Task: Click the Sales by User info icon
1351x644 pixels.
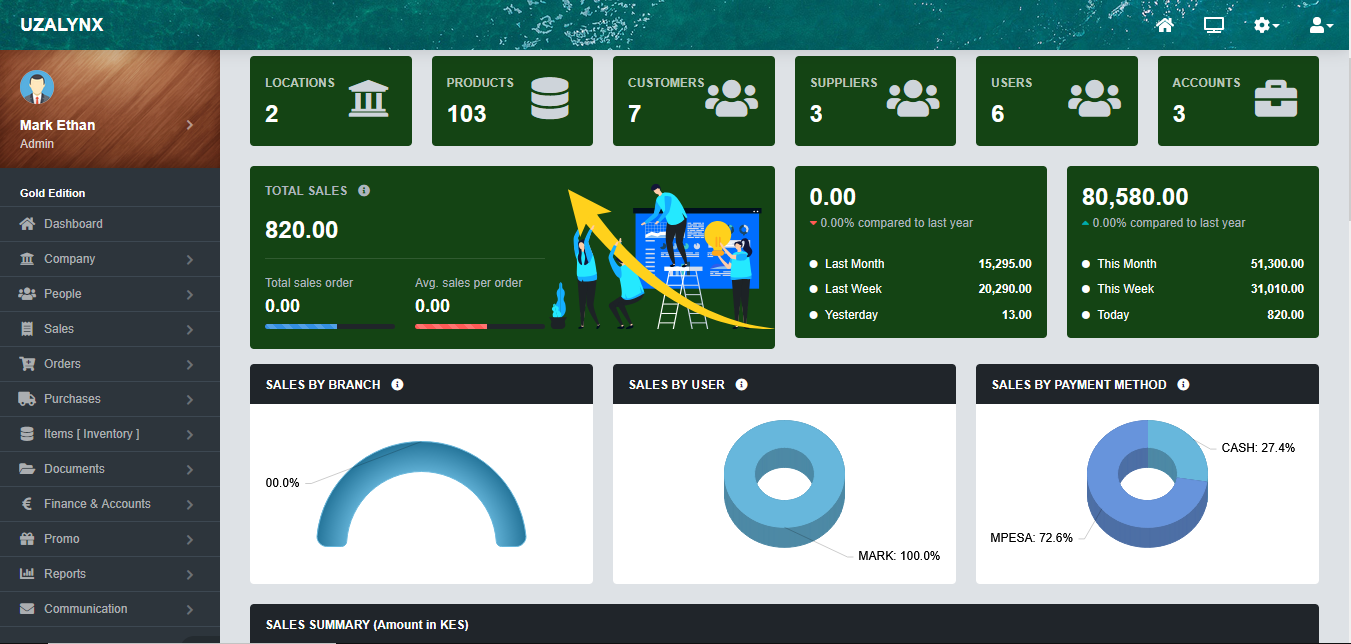Action: pyautogui.click(x=741, y=384)
